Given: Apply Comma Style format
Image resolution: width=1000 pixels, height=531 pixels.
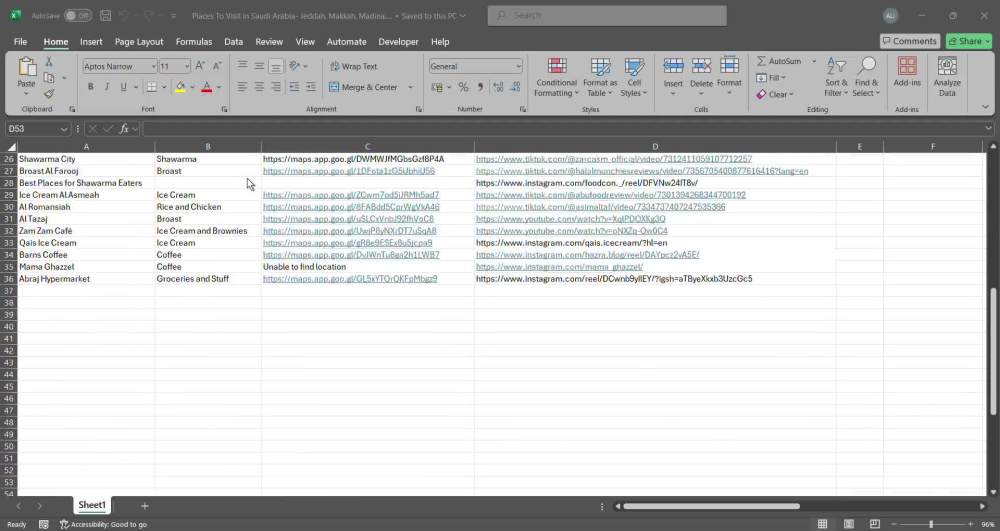Looking at the screenshot, I should tap(480, 87).
